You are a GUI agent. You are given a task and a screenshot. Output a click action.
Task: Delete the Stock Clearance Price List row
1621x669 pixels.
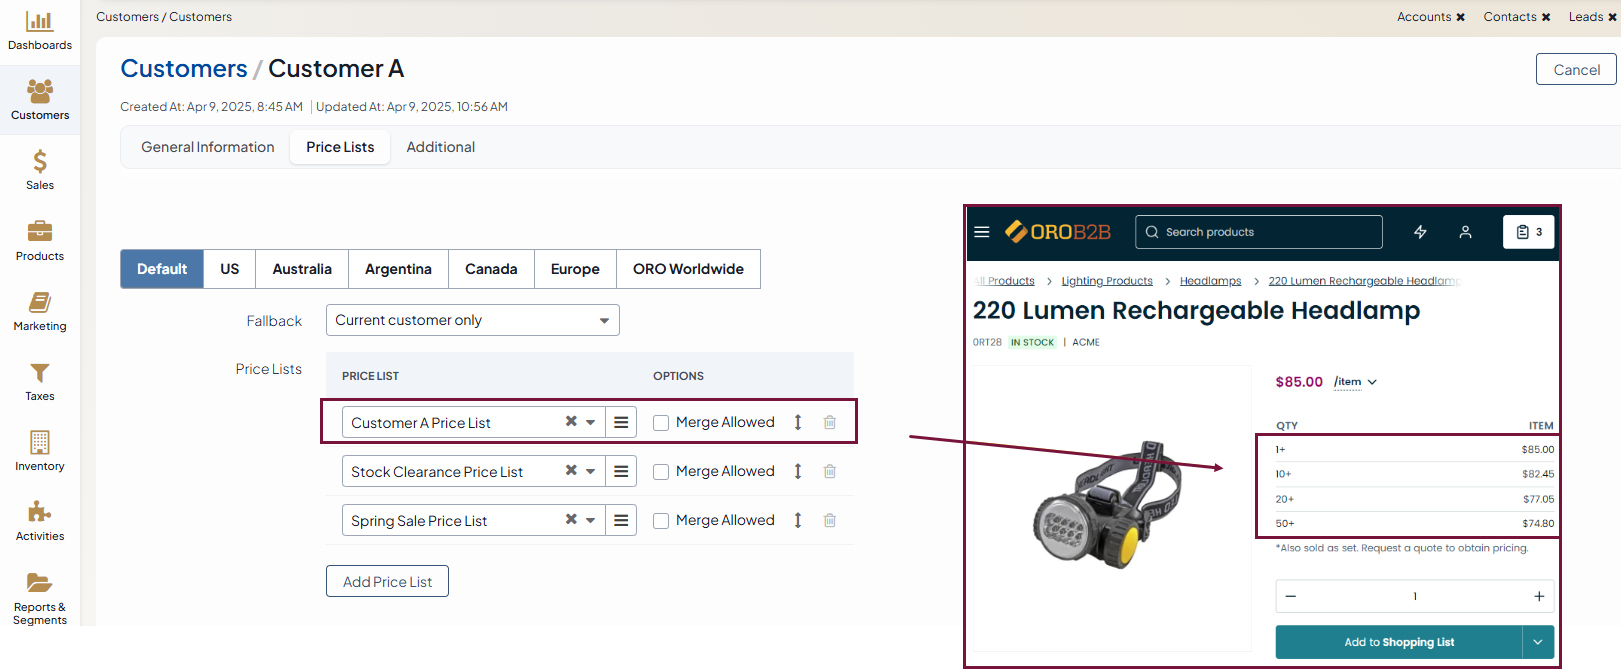[x=830, y=471]
